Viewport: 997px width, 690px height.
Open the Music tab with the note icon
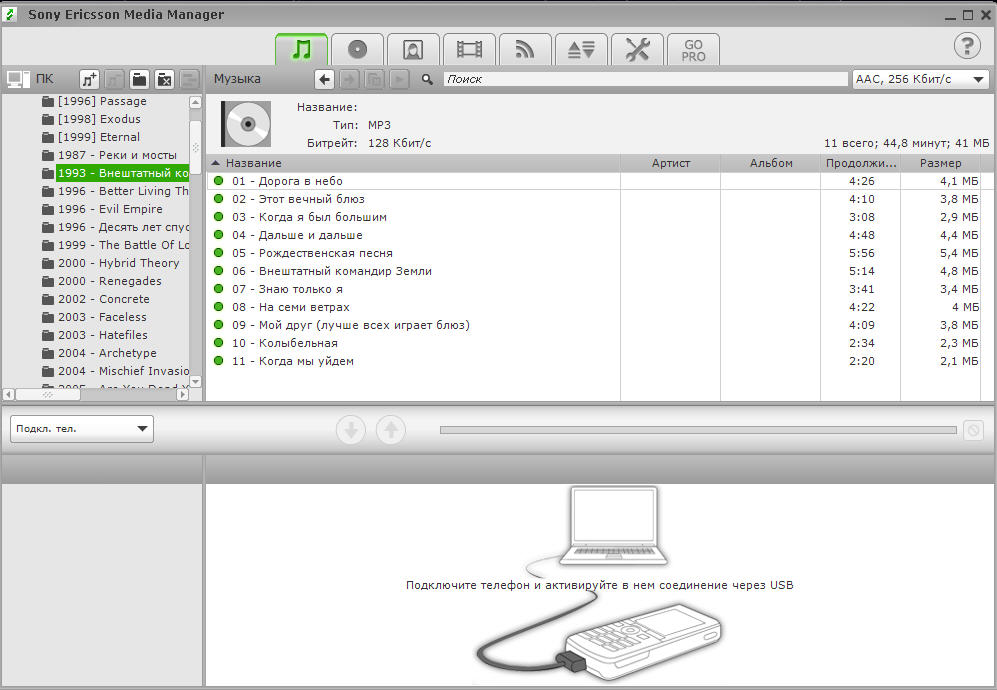click(301, 50)
